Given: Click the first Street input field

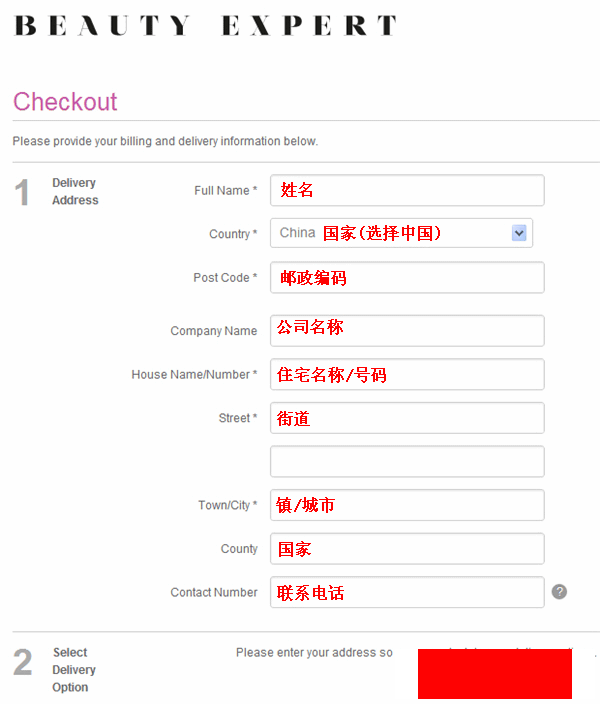Looking at the screenshot, I should click(x=407, y=418).
